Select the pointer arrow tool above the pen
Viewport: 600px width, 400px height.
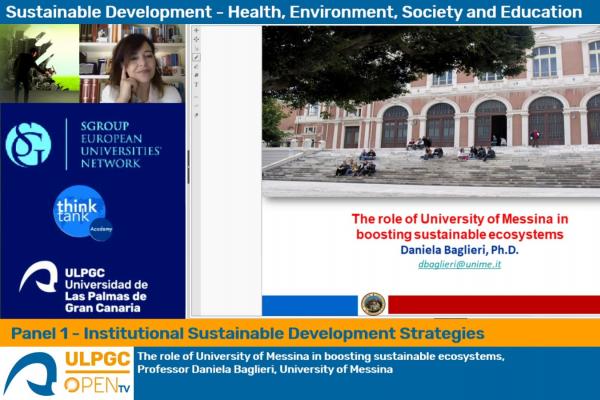tap(196, 48)
